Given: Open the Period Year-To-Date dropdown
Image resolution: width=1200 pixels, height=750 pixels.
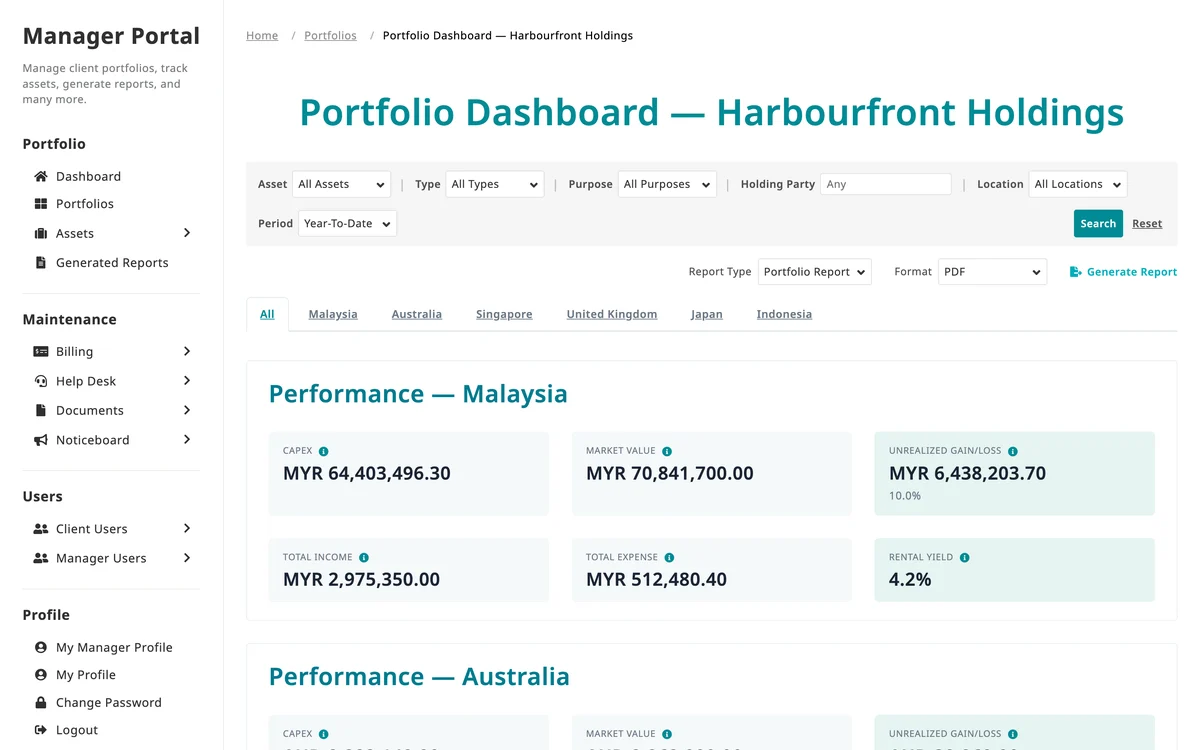Looking at the screenshot, I should (347, 223).
